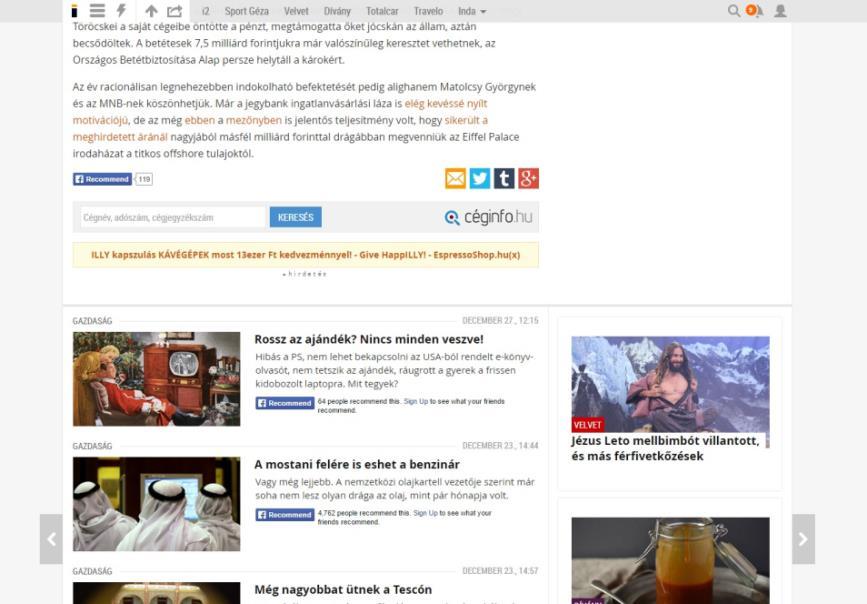
Task: Open the ILLY kapszulás KÁVÉGÉPEK ad link
Action: pyautogui.click(x=306, y=255)
